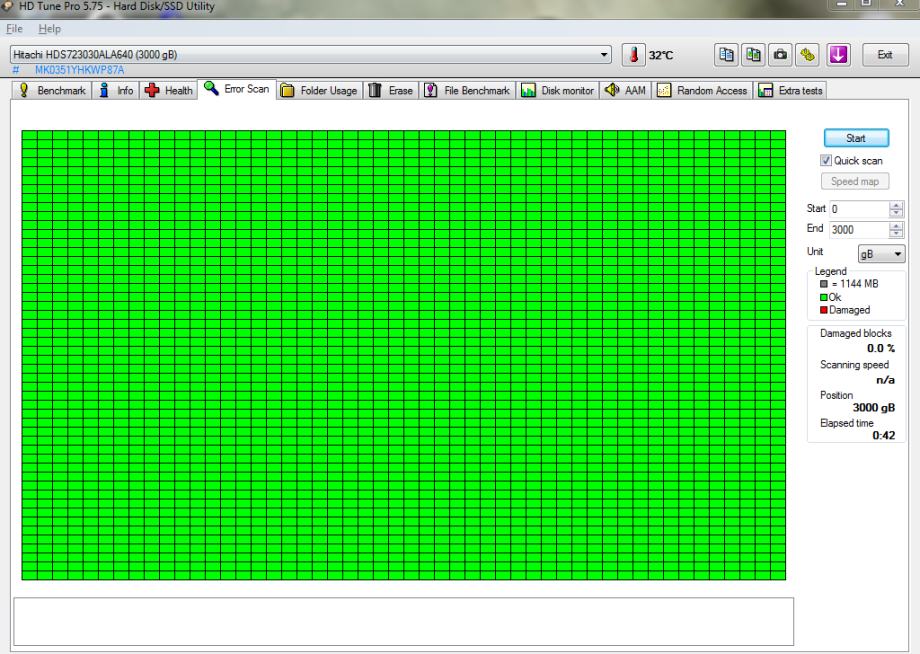Increase the Start value with up arrow
The width and height of the screenshot is (920, 654).
pyautogui.click(x=895, y=205)
